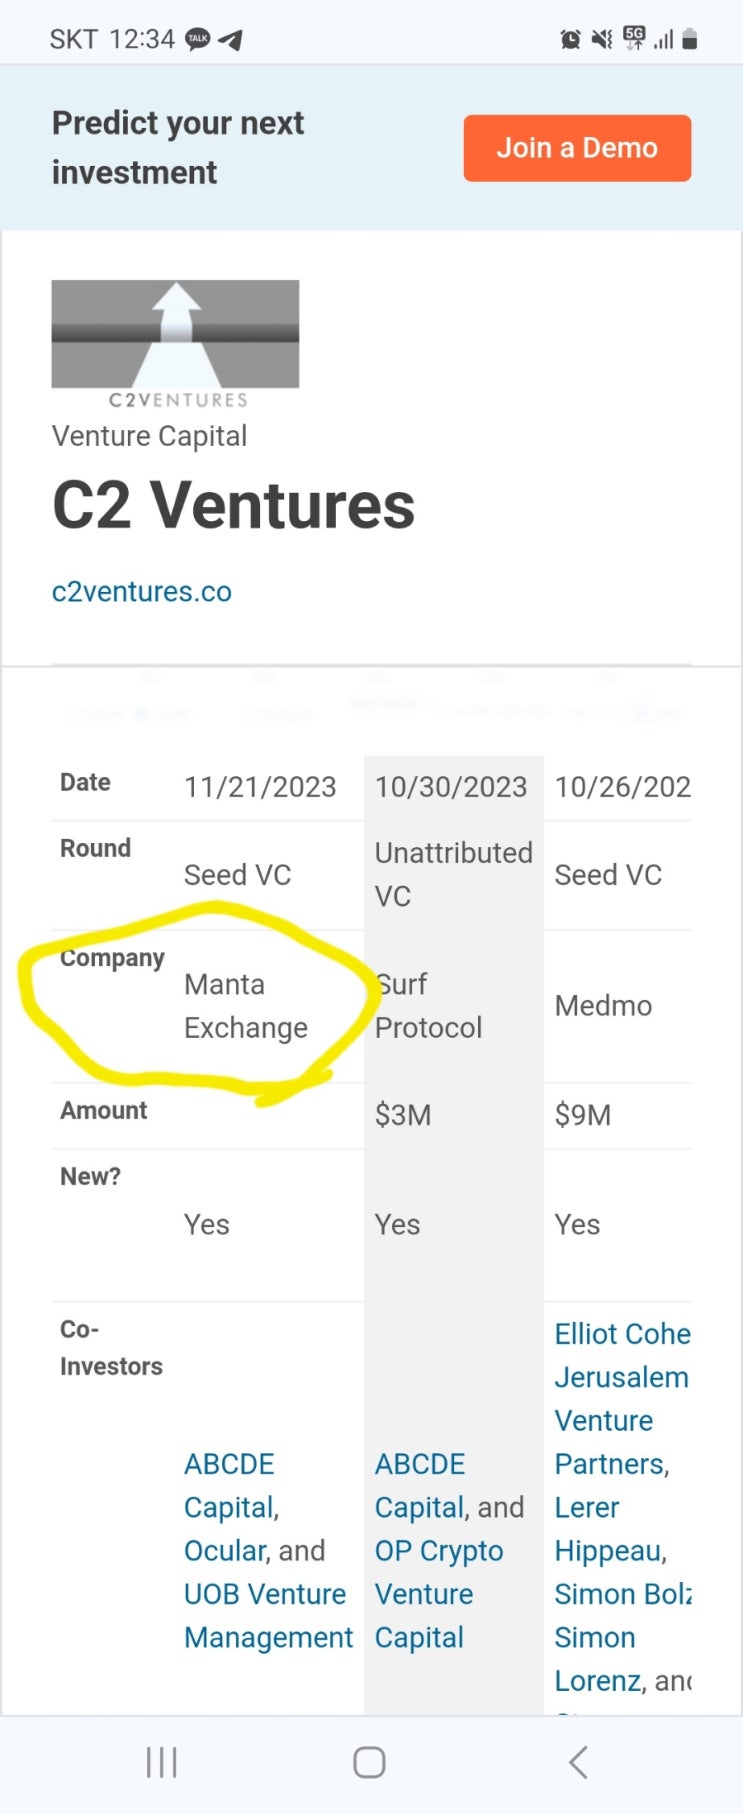Tap the KakaoTalk notification icon
The image size is (743, 1814).
point(198,39)
